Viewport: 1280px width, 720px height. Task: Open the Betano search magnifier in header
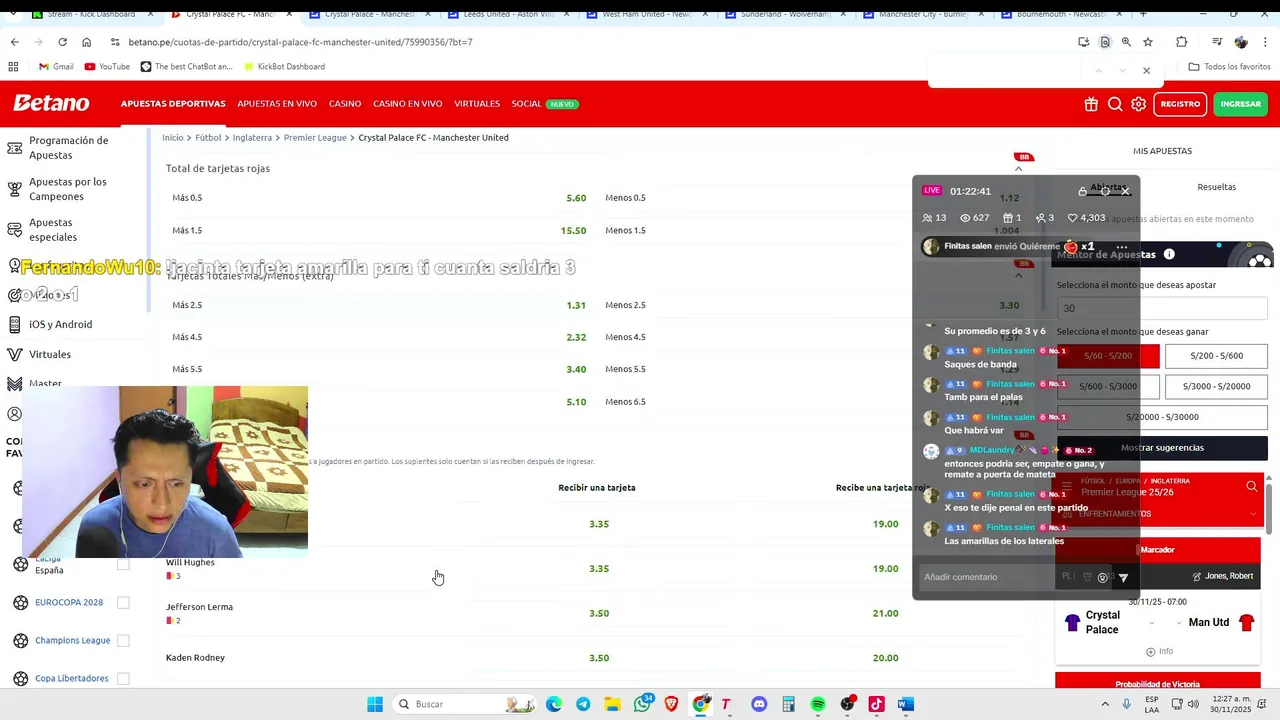click(1115, 104)
